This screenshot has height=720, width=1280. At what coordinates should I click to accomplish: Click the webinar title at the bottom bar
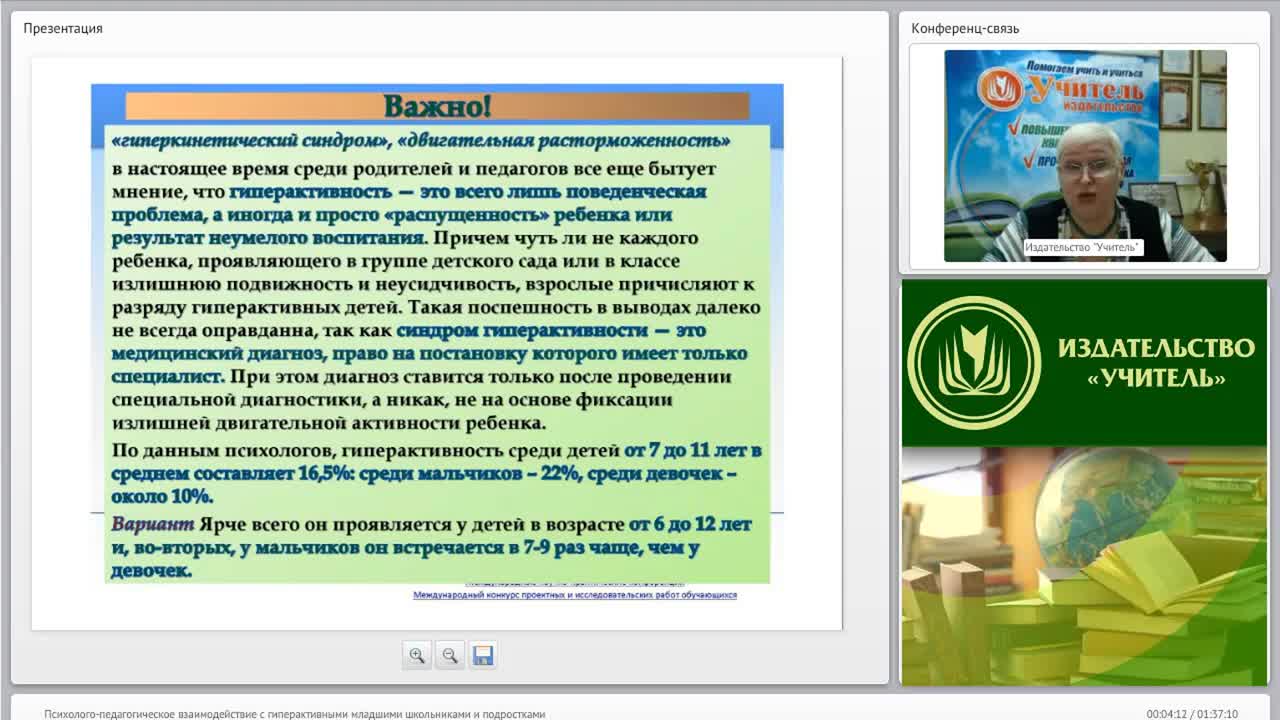coord(295,714)
